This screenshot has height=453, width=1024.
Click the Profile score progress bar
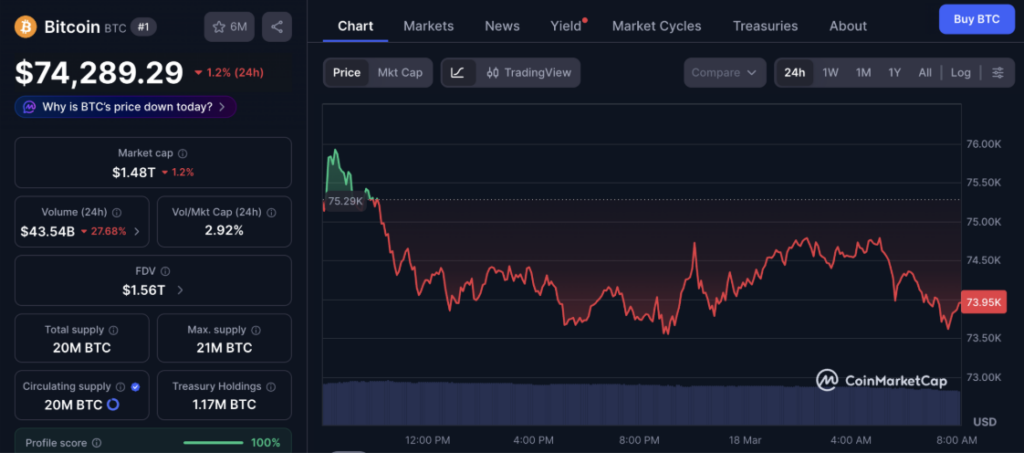point(213,442)
